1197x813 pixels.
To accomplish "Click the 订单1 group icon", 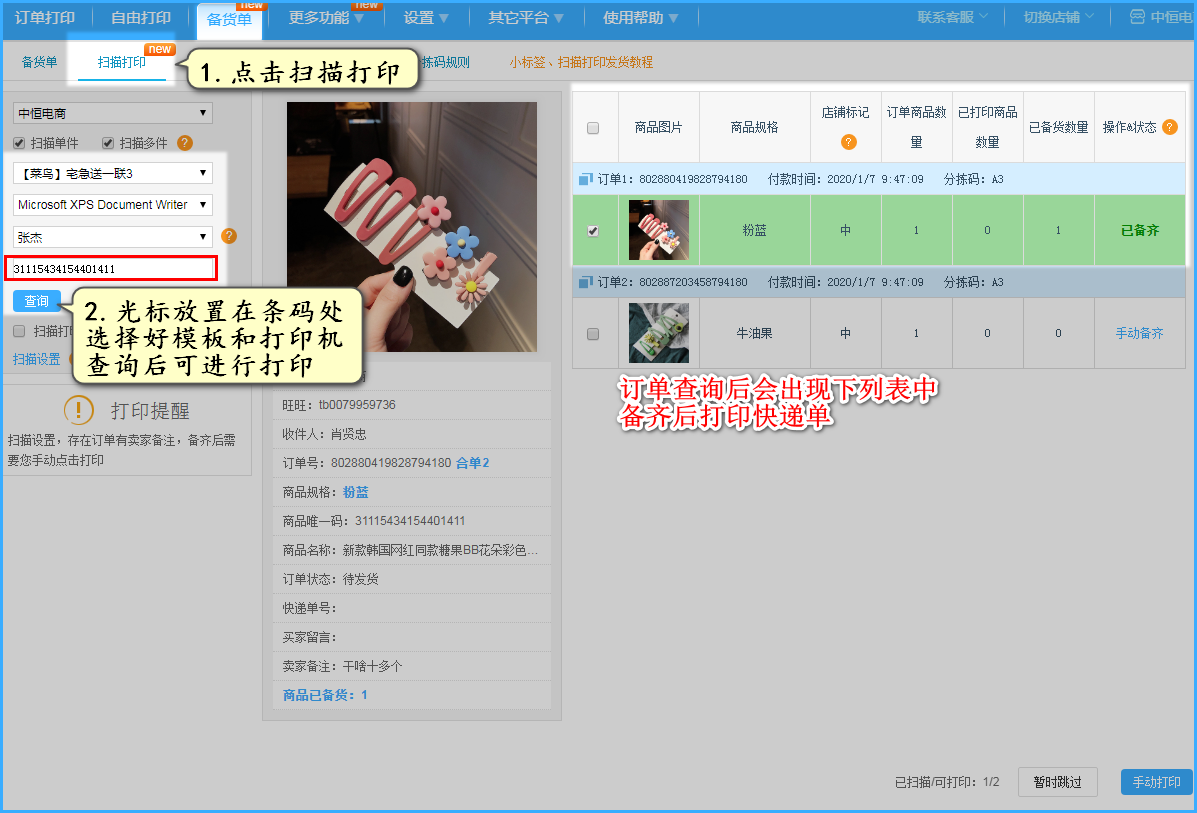I will click(x=586, y=179).
